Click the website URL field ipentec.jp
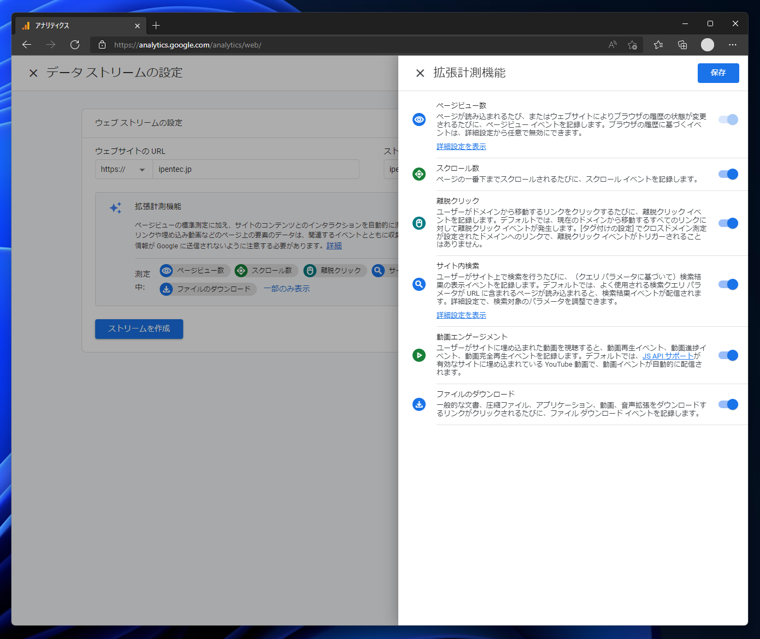Screen dimensions: 760x639 coord(255,169)
